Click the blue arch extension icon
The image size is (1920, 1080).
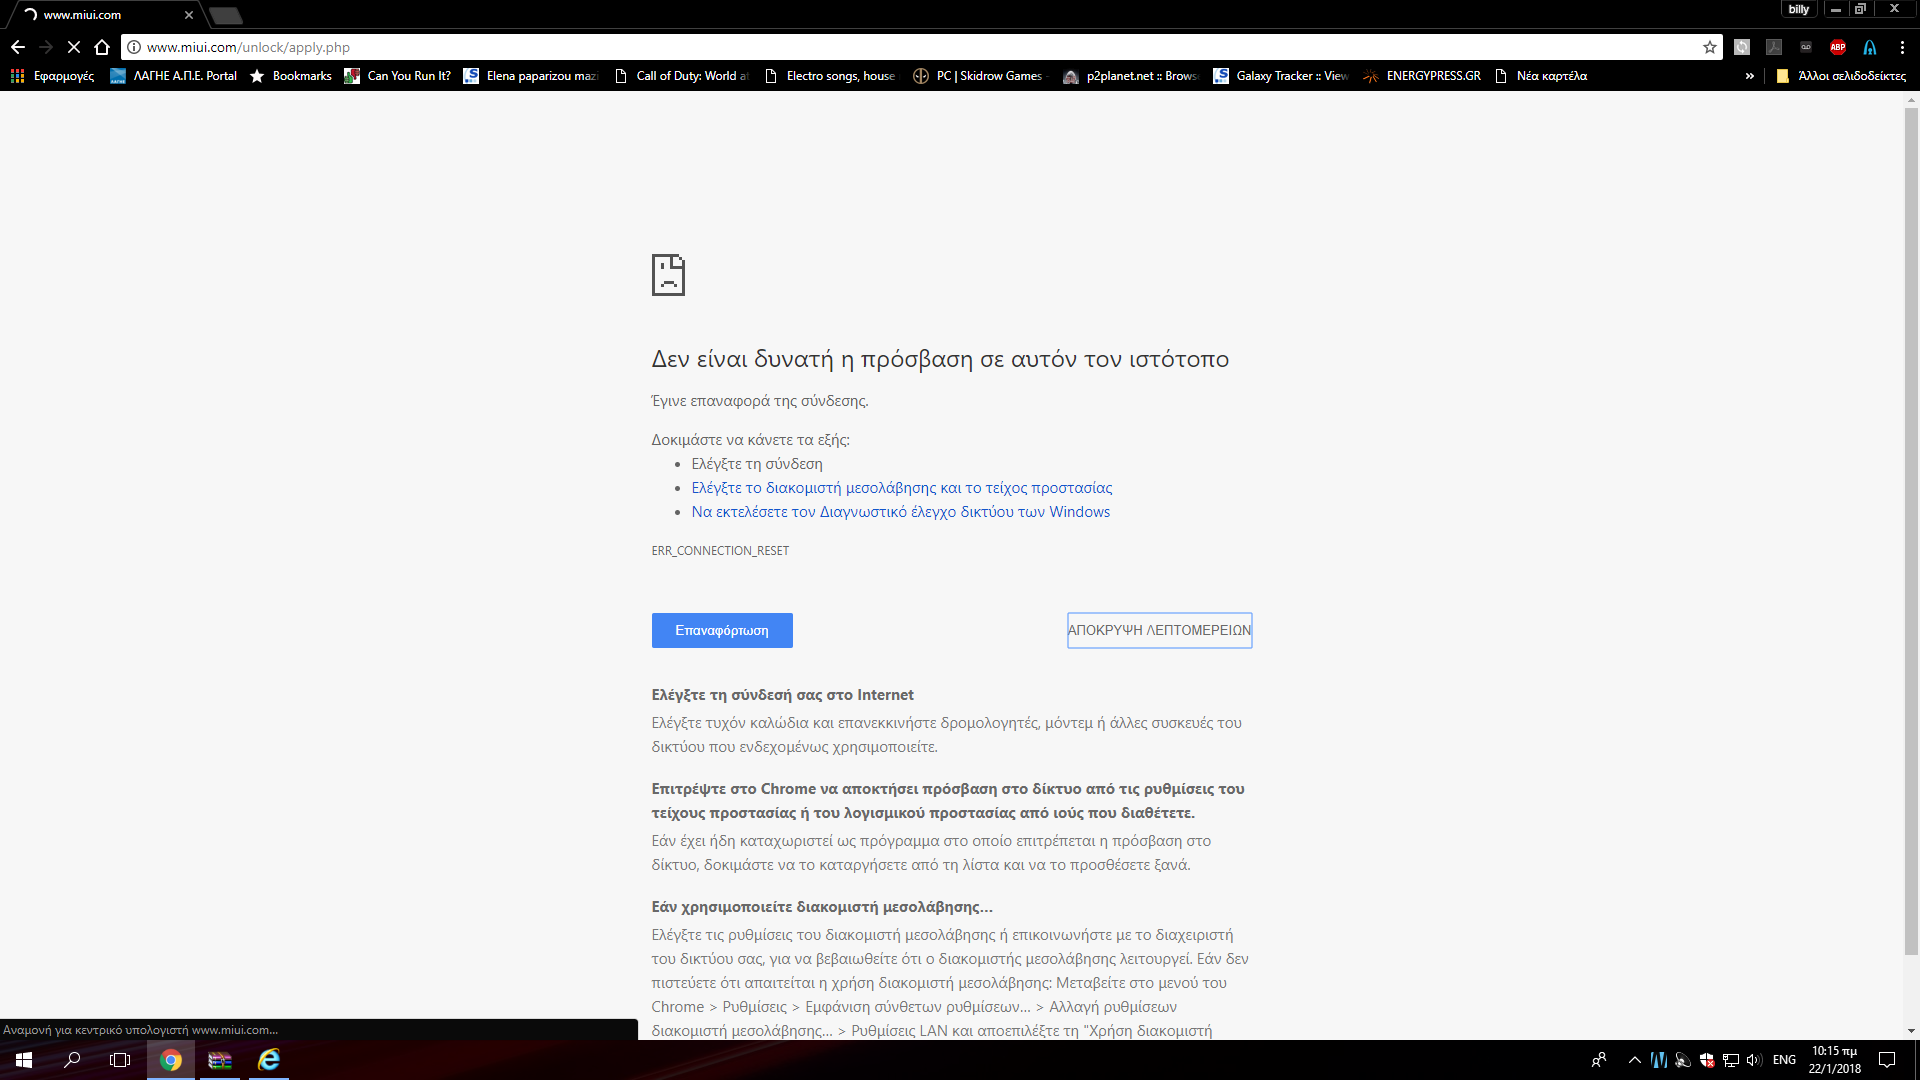tap(1870, 47)
